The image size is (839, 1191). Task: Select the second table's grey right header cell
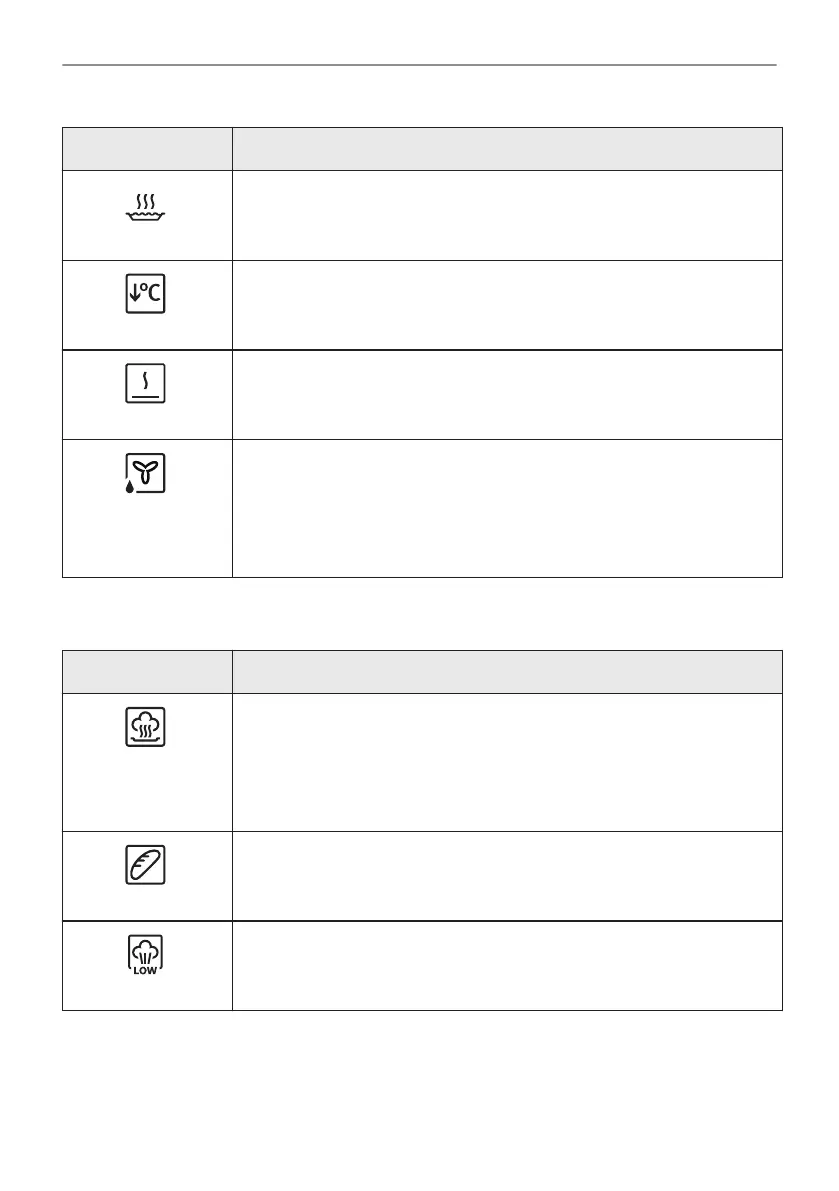tap(507, 672)
